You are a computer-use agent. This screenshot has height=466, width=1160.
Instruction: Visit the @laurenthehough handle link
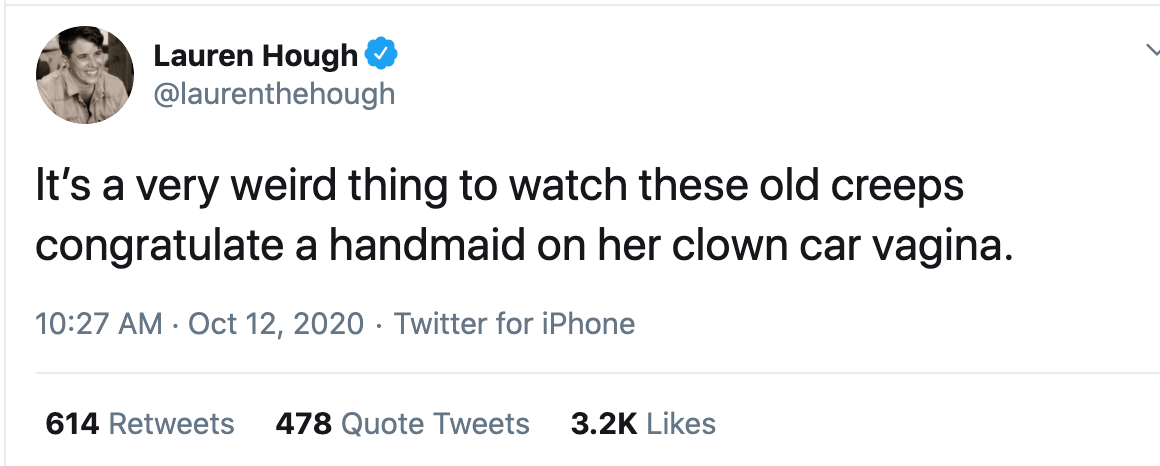click(x=274, y=95)
